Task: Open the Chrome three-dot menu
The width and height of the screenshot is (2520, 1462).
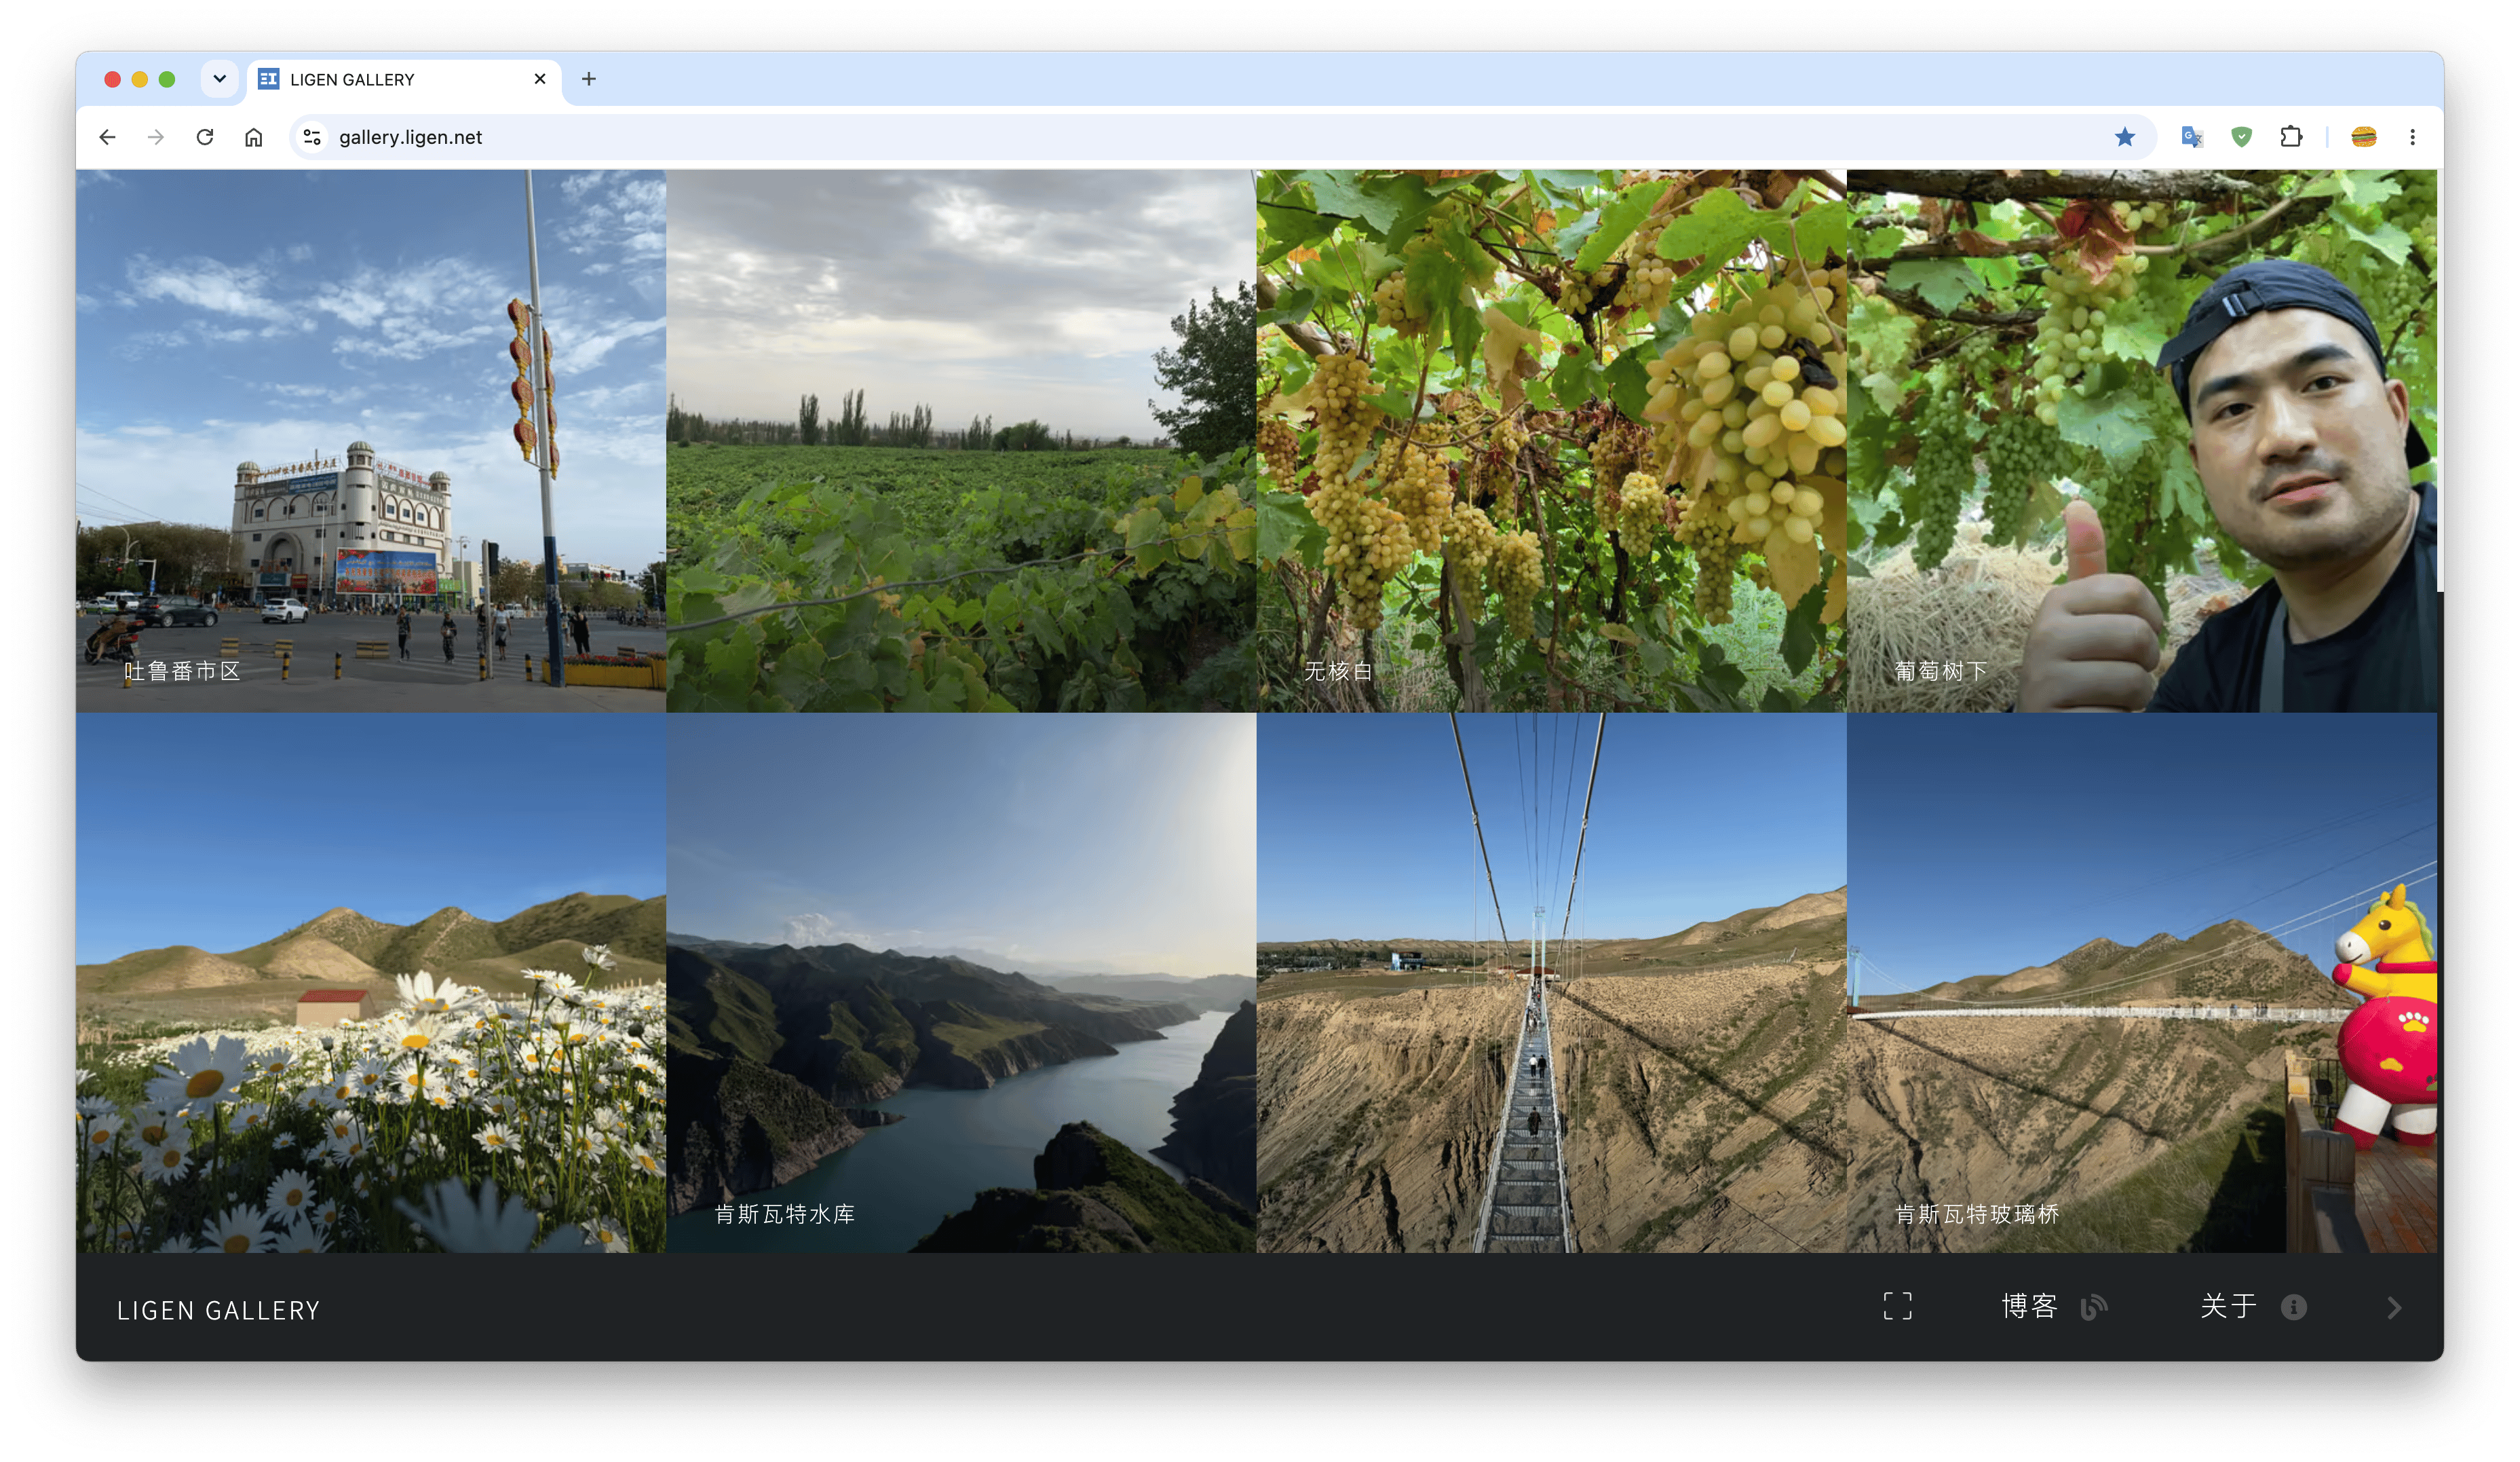Action: point(2413,137)
